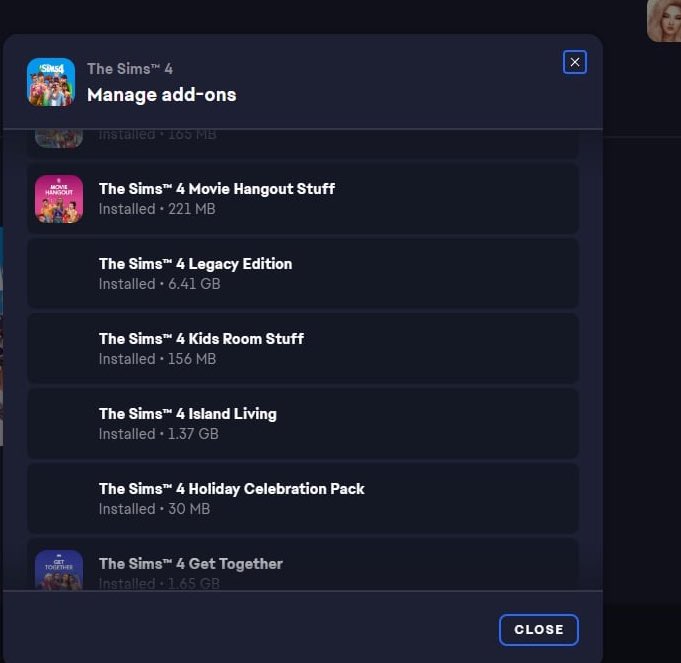Close the Manage add-ons dialog with X
Viewport: 681px width, 663px height.
pyautogui.click(x=575, y=62)
